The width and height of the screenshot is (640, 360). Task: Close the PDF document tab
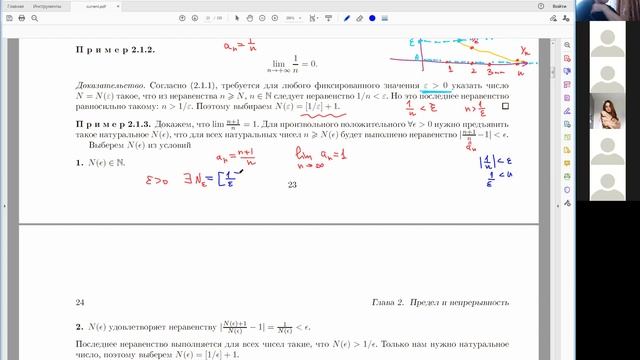tap(118, 7)
